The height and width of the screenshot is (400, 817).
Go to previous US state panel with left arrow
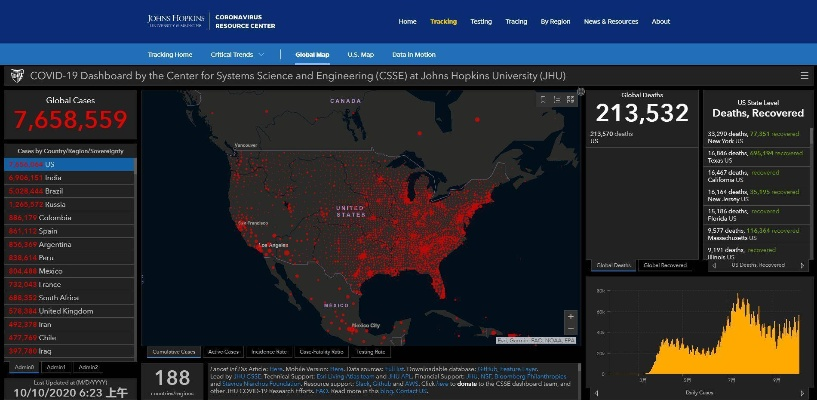pos(714,266)
